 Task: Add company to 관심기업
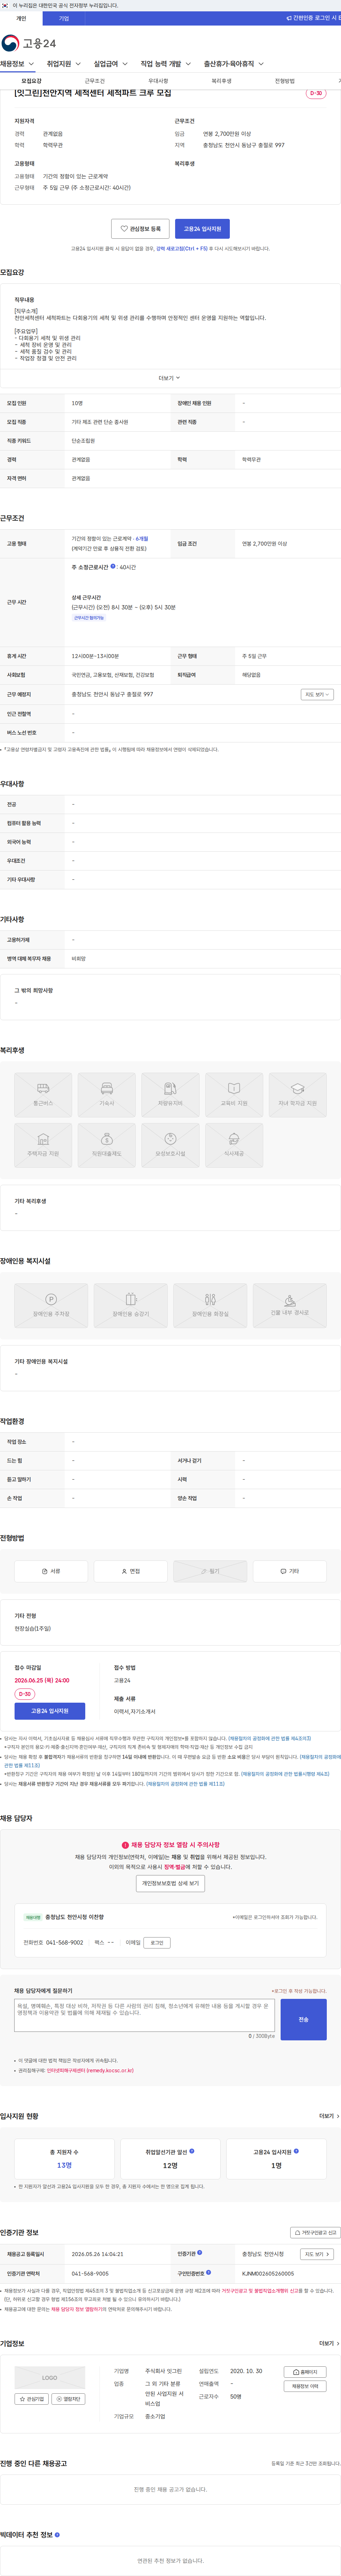[x=32, y=2399]
